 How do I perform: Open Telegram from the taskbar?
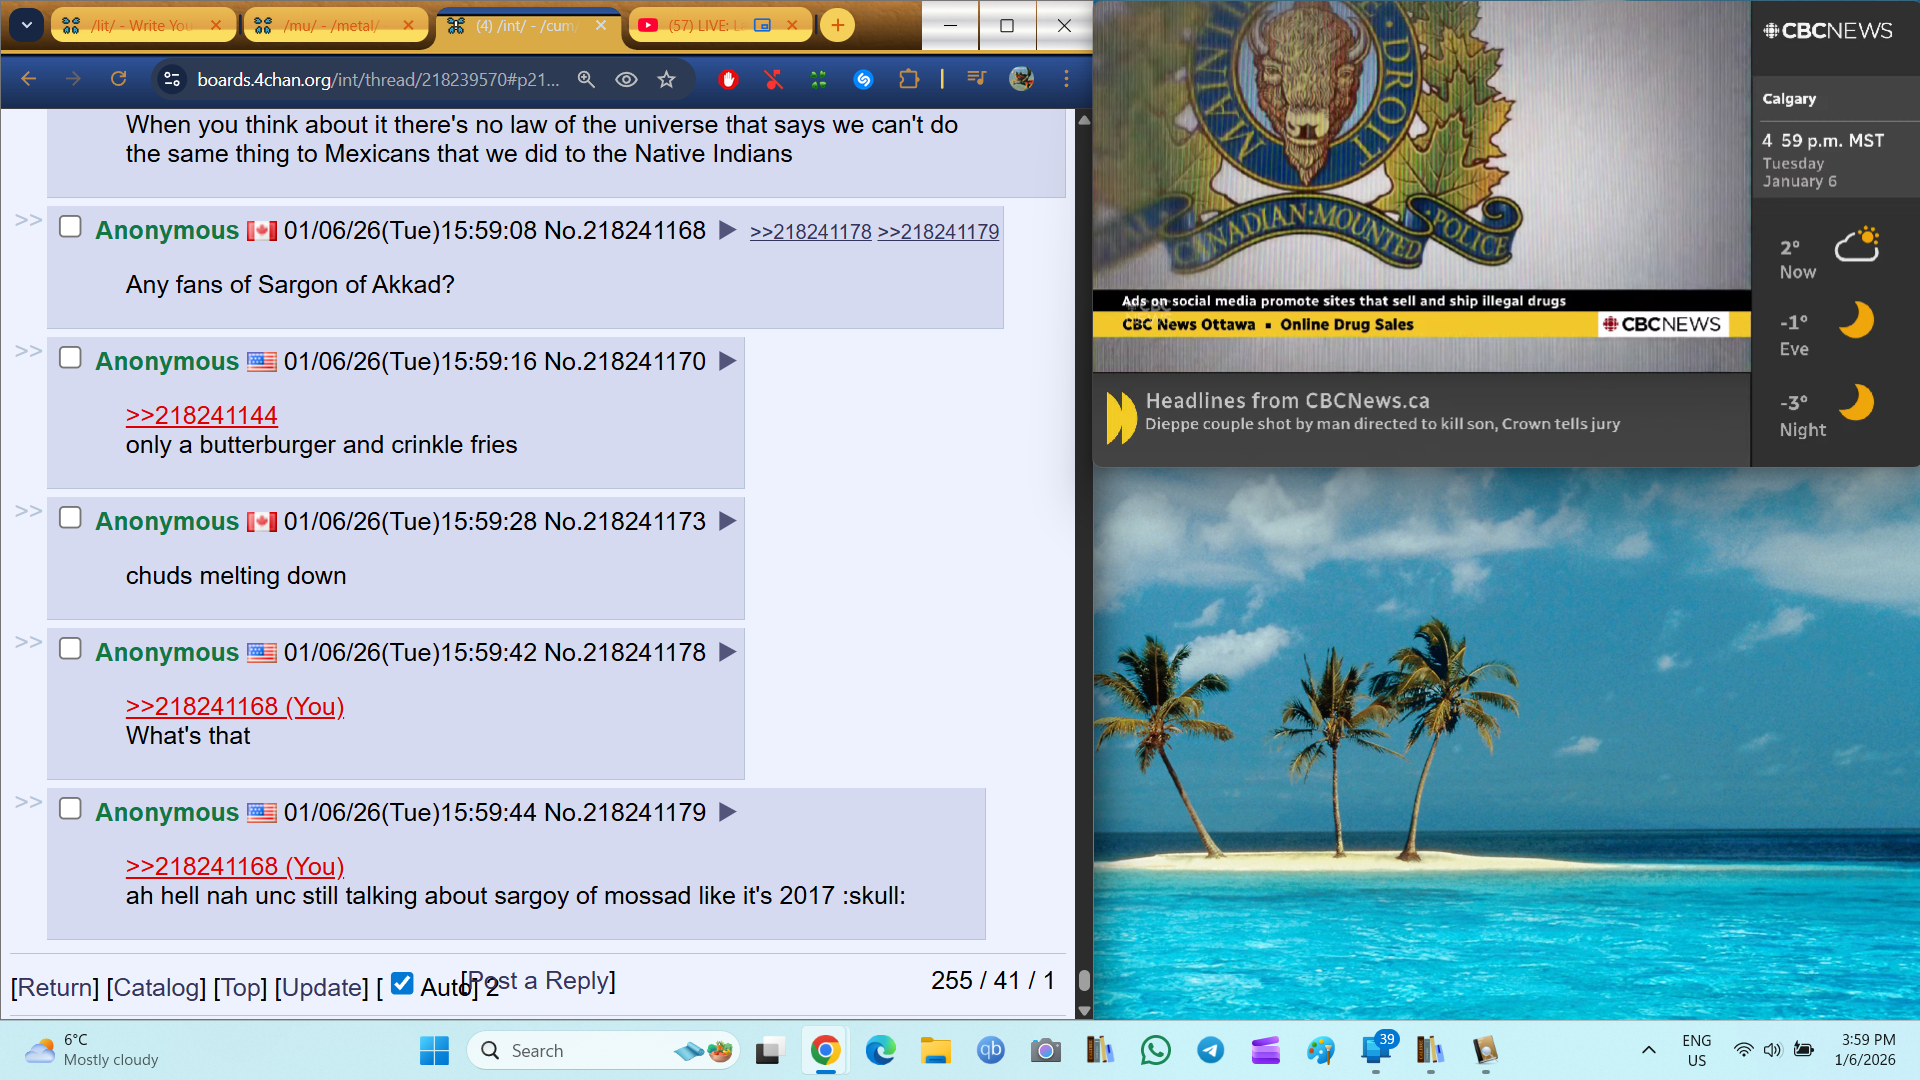coord(1210,1050)
